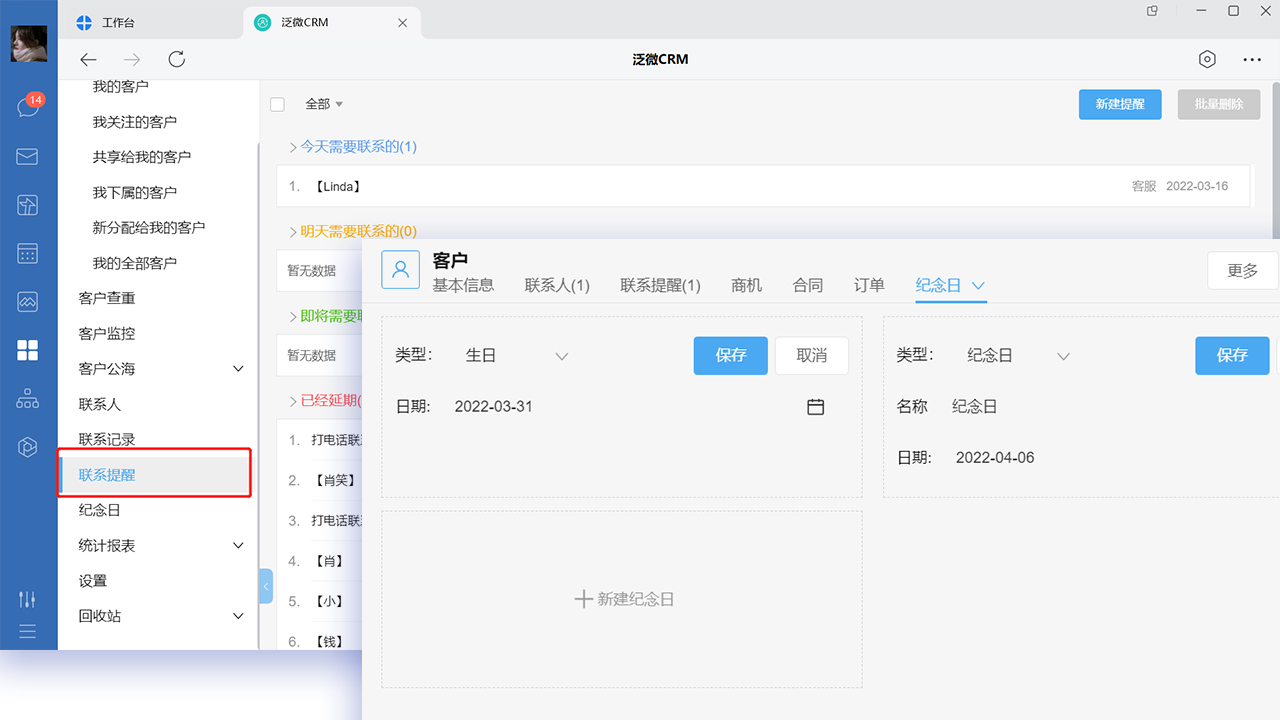Viewport: 1280px width, 720px height.
Task: Click the settings gear icon in the titlebar
Action: point(1206,59)
